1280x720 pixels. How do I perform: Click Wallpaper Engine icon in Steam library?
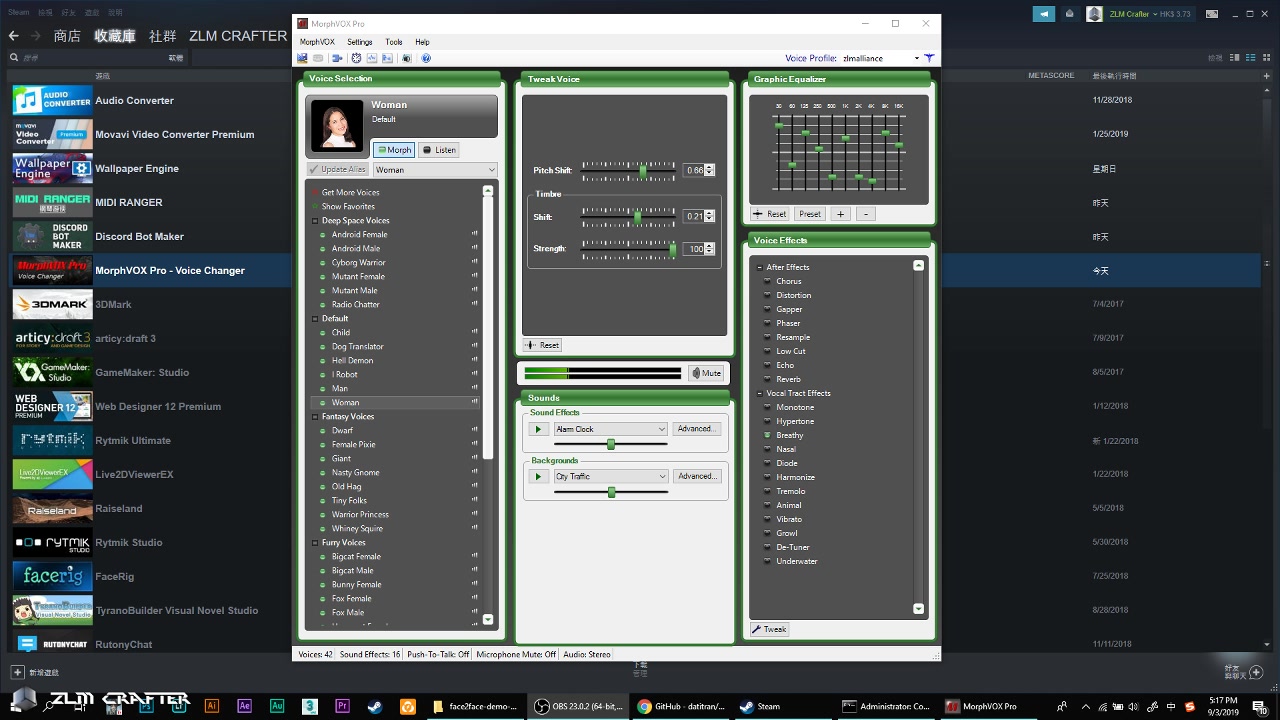(52, 168)
